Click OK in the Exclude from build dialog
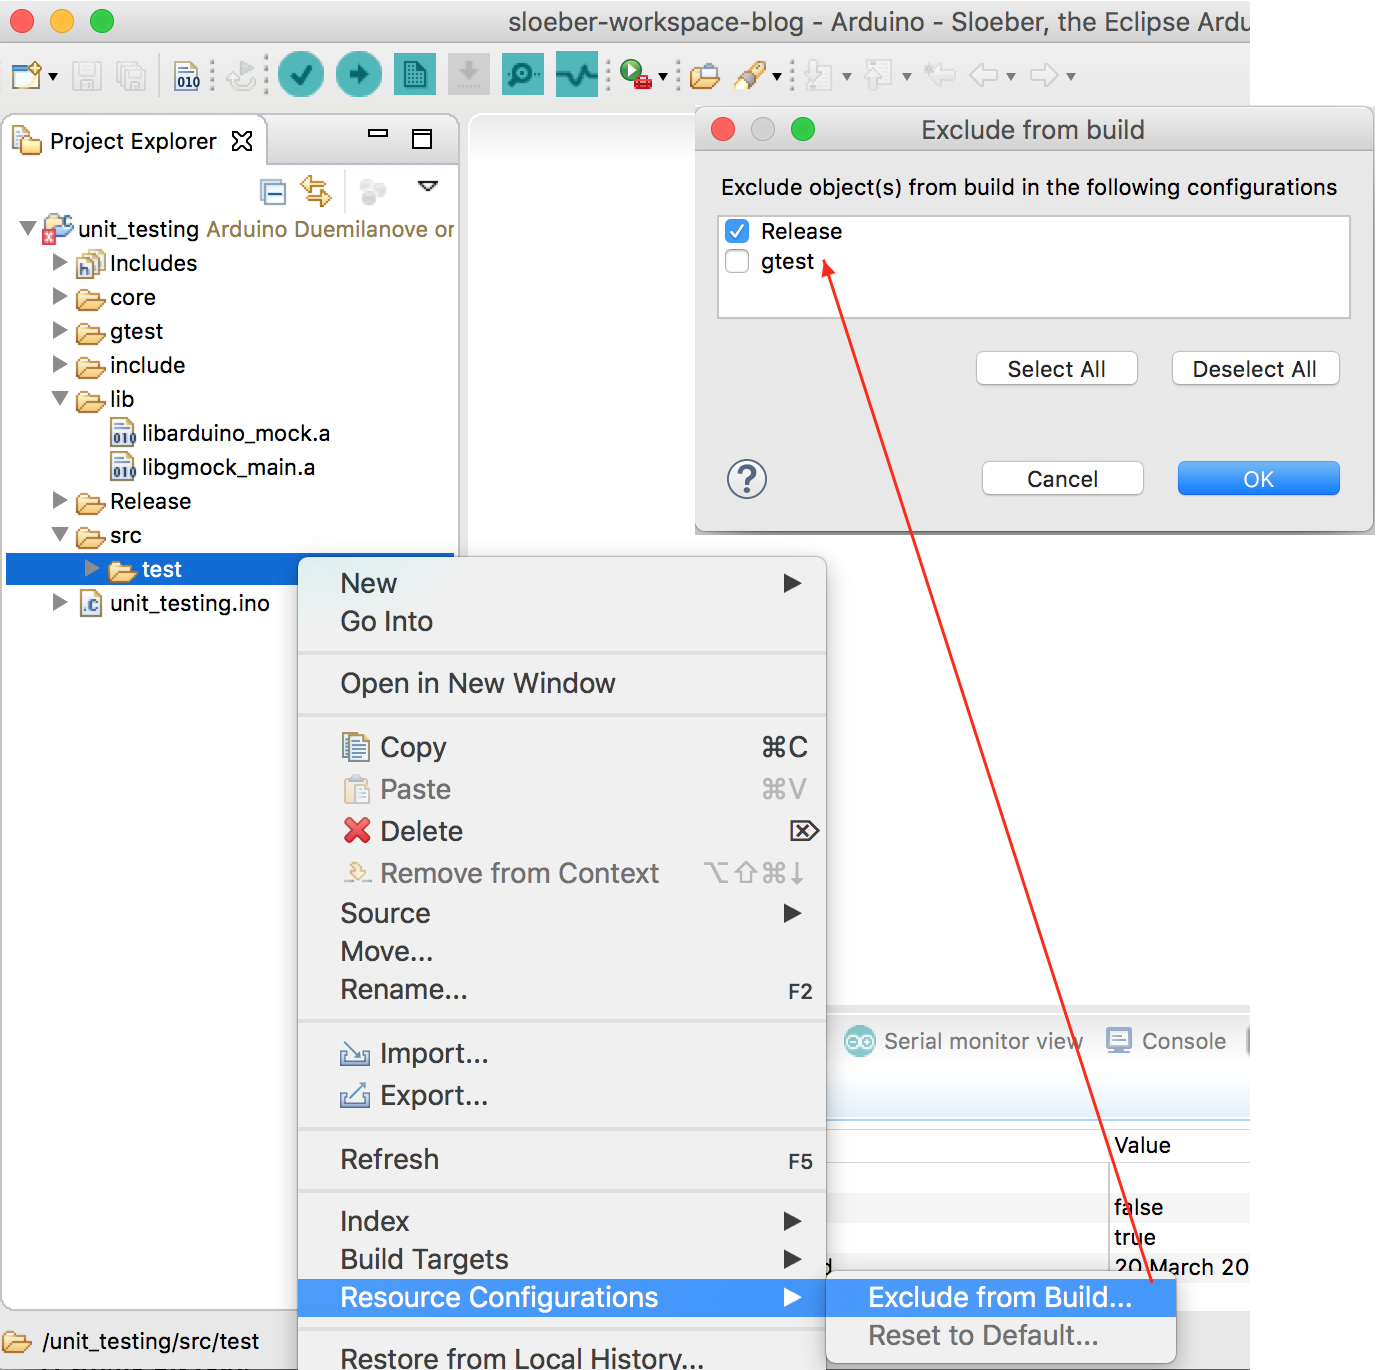The height and width of the screenshot is (1370, 1377). click(x=1257, y=478)
